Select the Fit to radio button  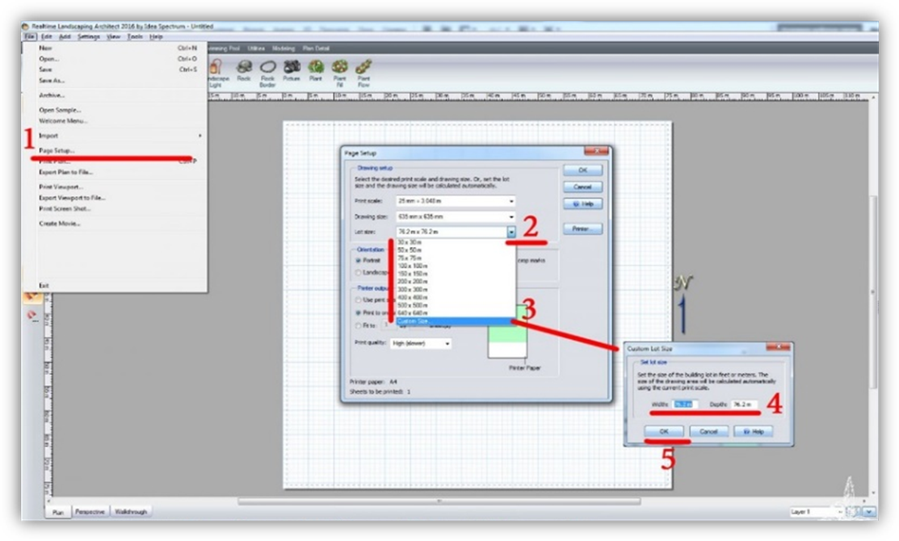(x=358, y=326)
